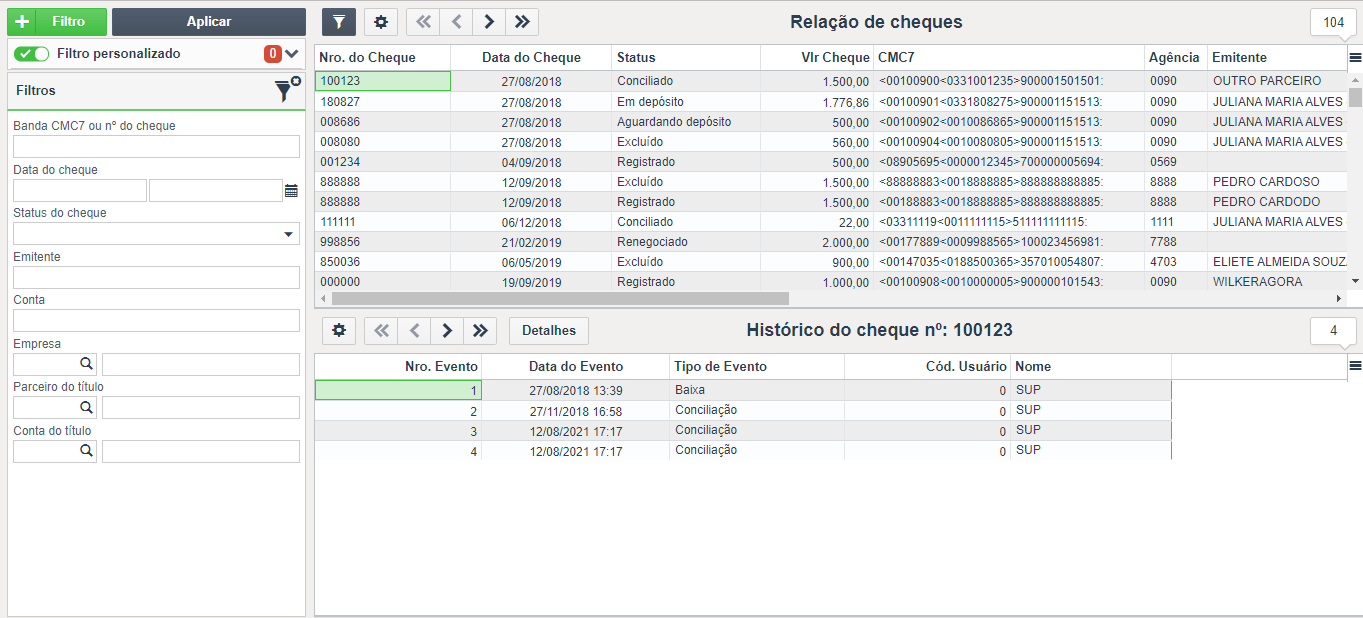This screenshot has height=618, width=1363.
Task: Sort by Emitente column header
Action: pos(1278,58)
